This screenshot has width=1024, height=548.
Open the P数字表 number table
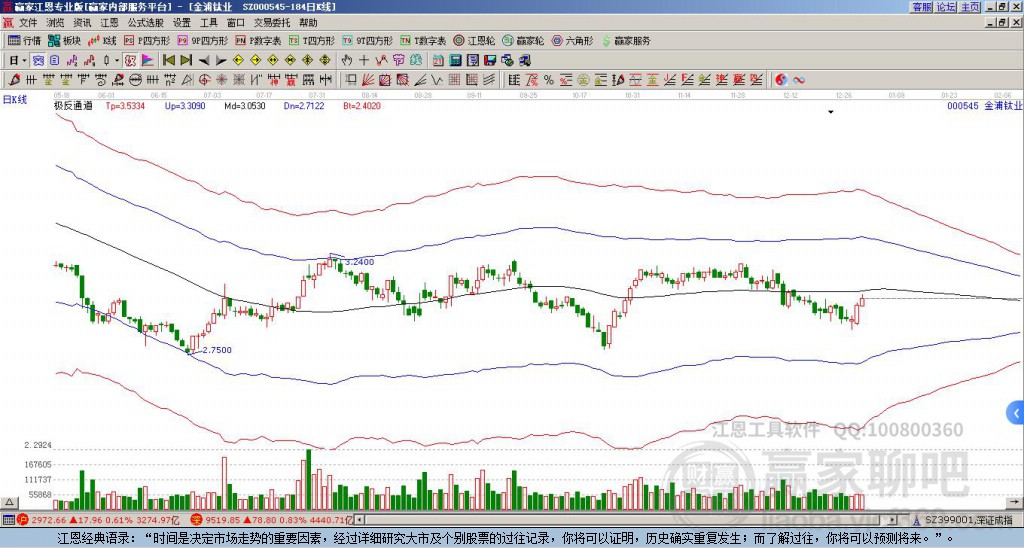258,40
